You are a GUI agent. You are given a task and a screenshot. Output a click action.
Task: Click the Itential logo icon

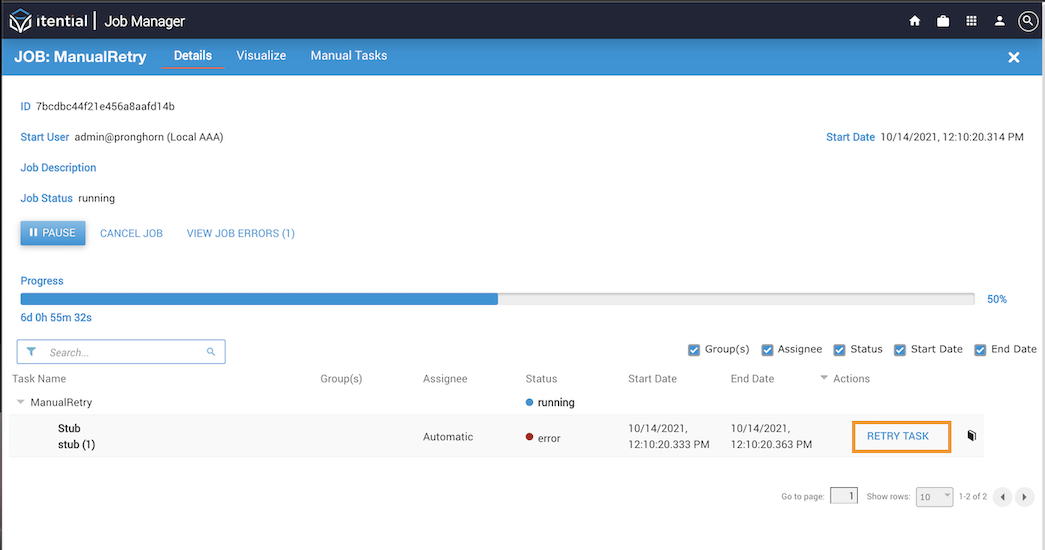[21, 21]
